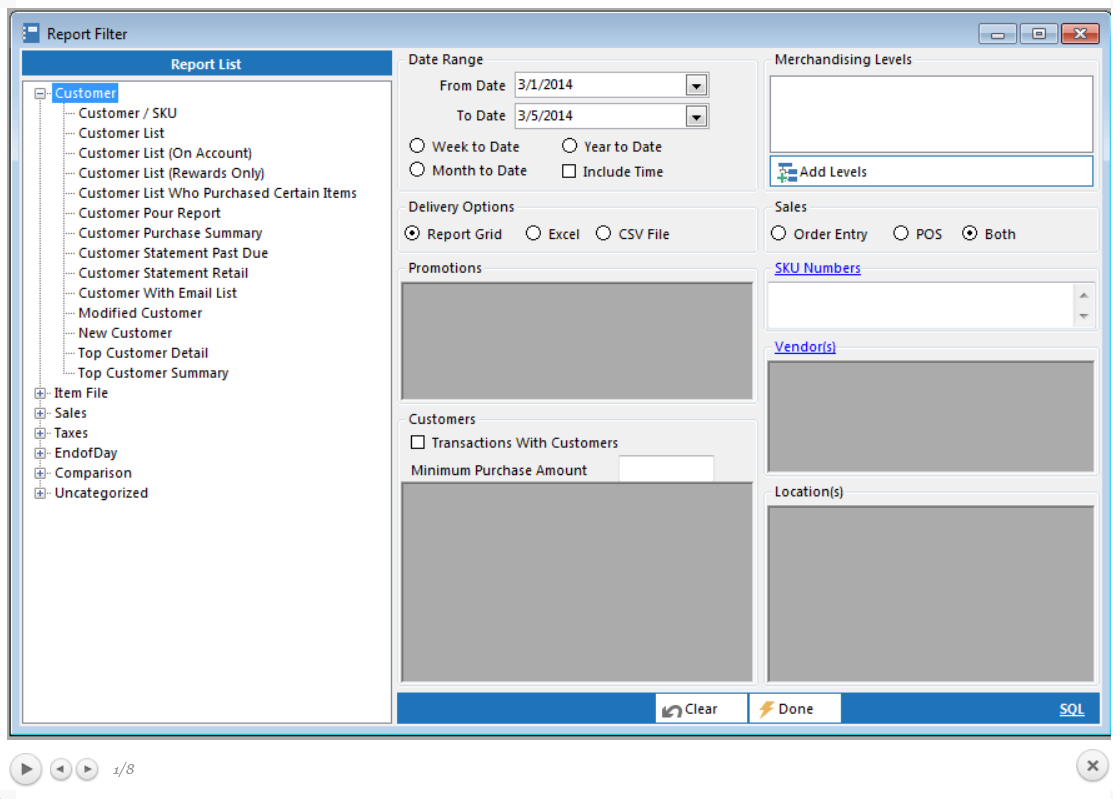This screenshot has height=799, width=1120.
Task: Click the Report Filter window title icon
Action: tap(31, 34)
